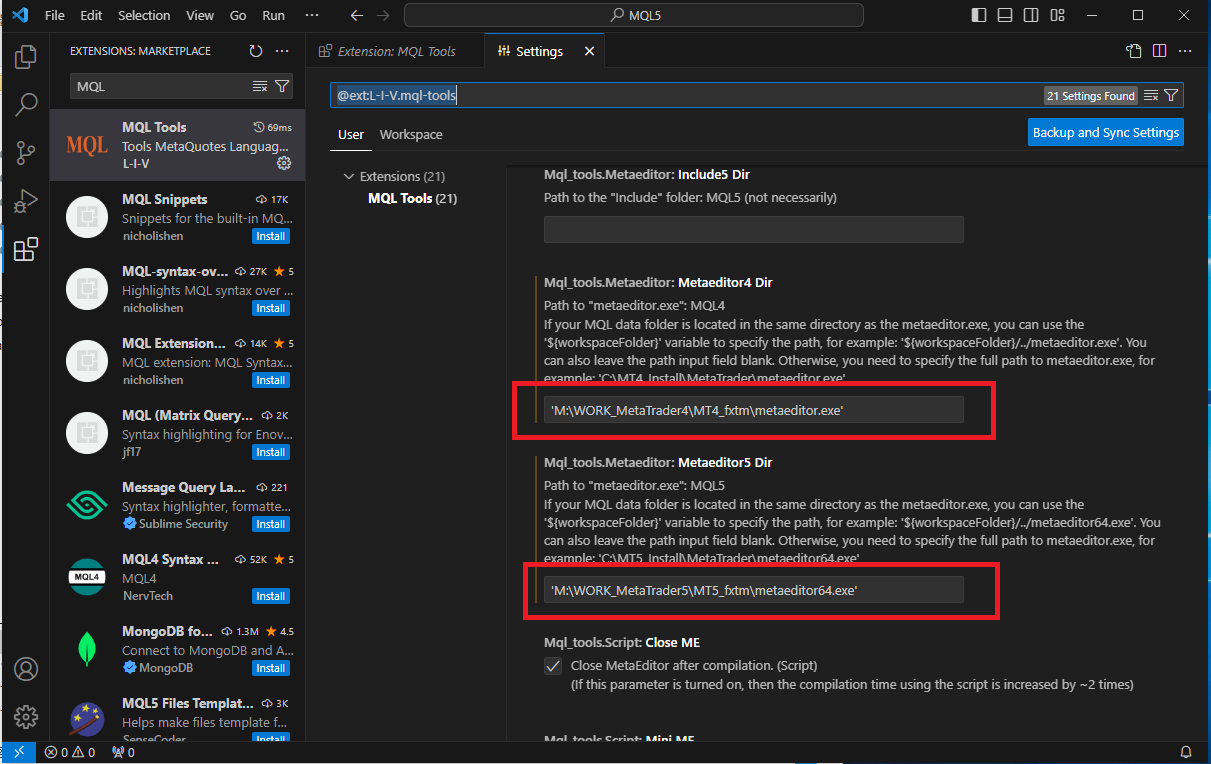Customize layout icon in title bar

[1056, 15]
